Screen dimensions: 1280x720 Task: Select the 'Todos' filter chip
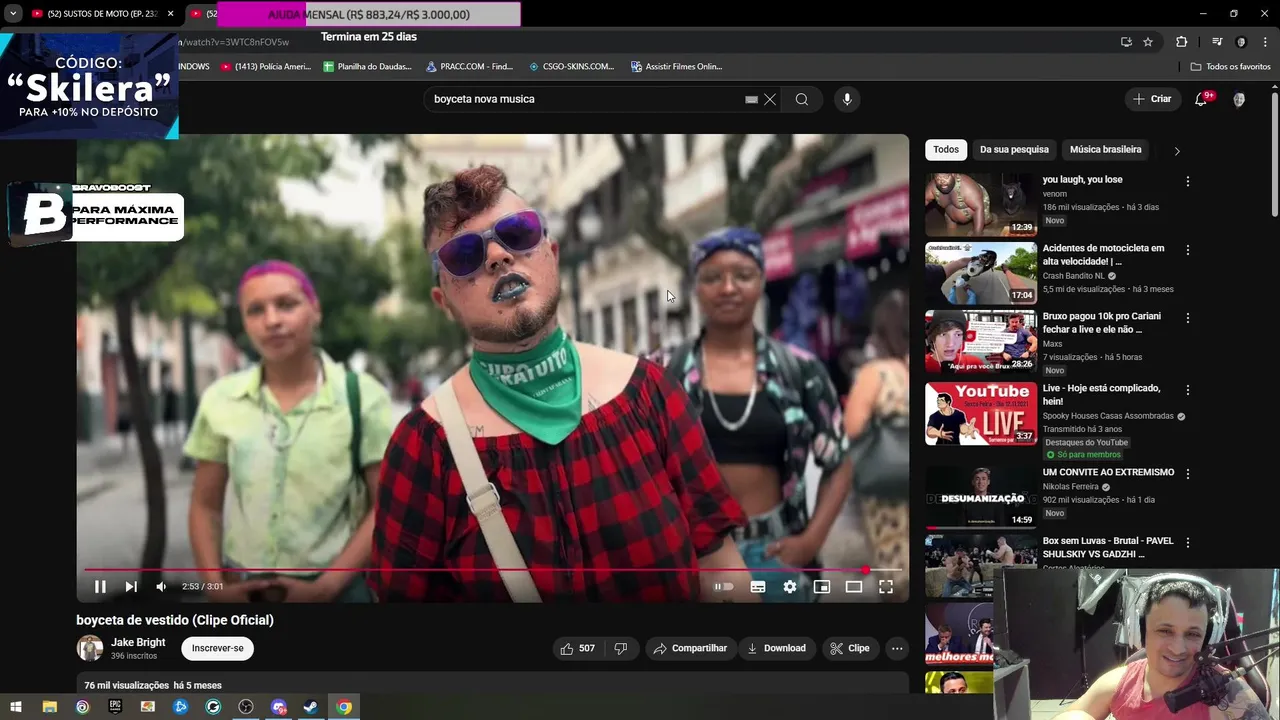pyautogui.click(x=946, y=149)
